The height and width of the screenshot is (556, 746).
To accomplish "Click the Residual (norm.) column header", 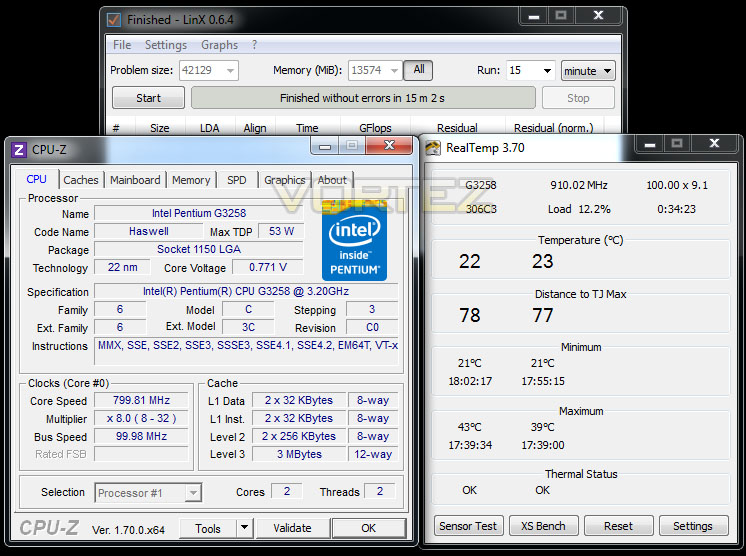I will tap(554, 127).
